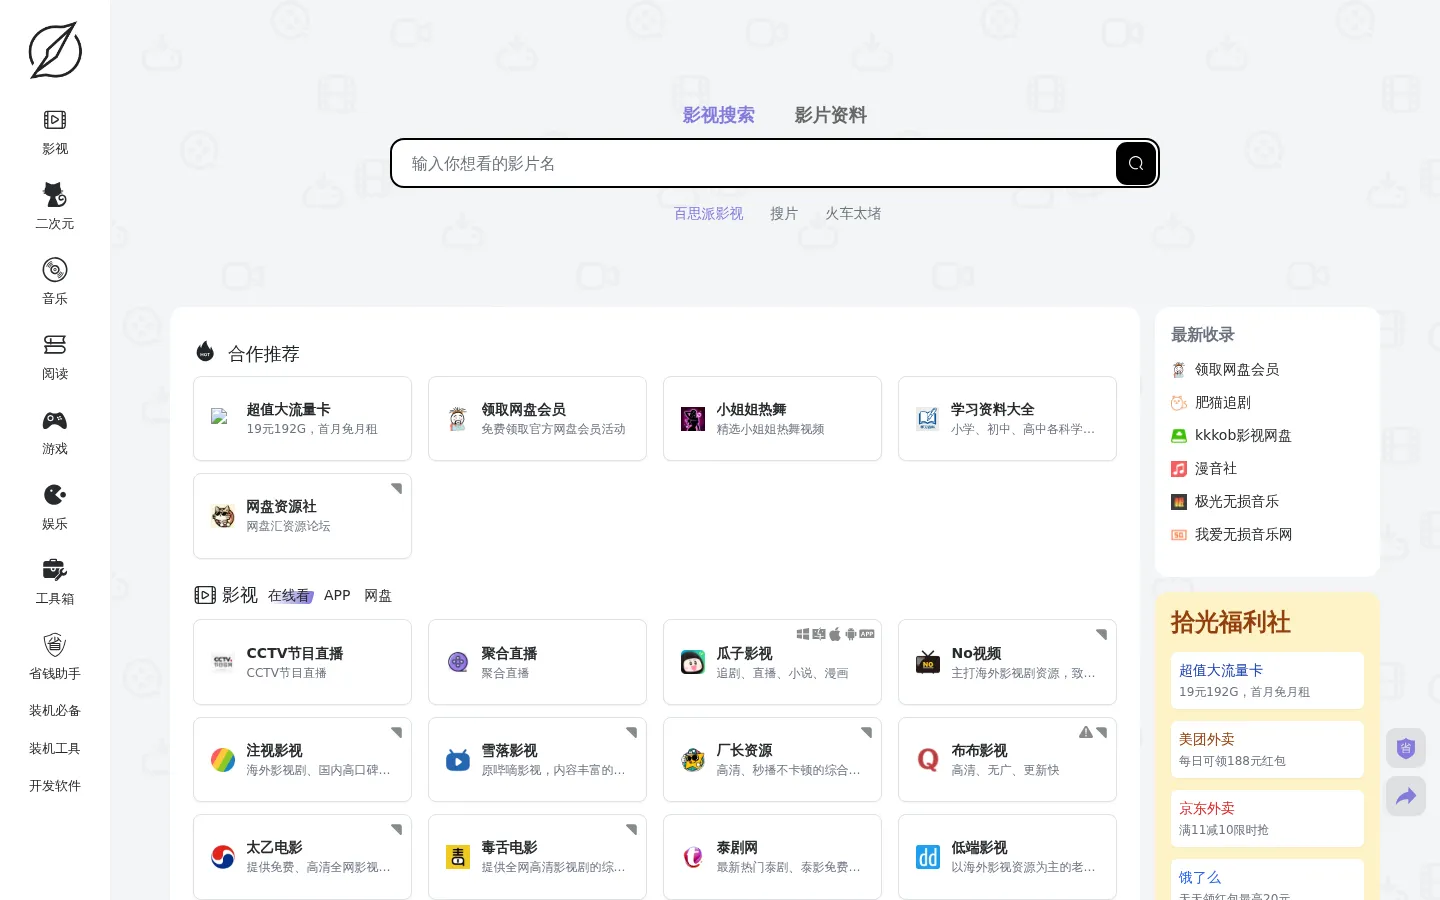The width and height of the screenshot is (1440, 900).
Task: Switch to the 影视搜索 tab
Action: [x=719, y=115]
